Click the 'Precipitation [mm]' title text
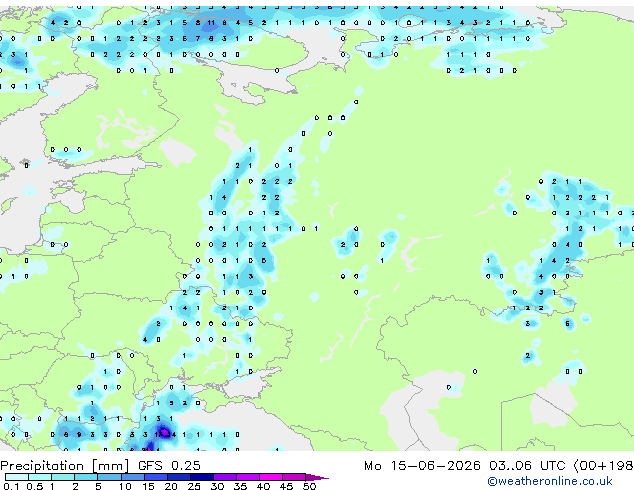634x490 pixels. pos(65,466)
